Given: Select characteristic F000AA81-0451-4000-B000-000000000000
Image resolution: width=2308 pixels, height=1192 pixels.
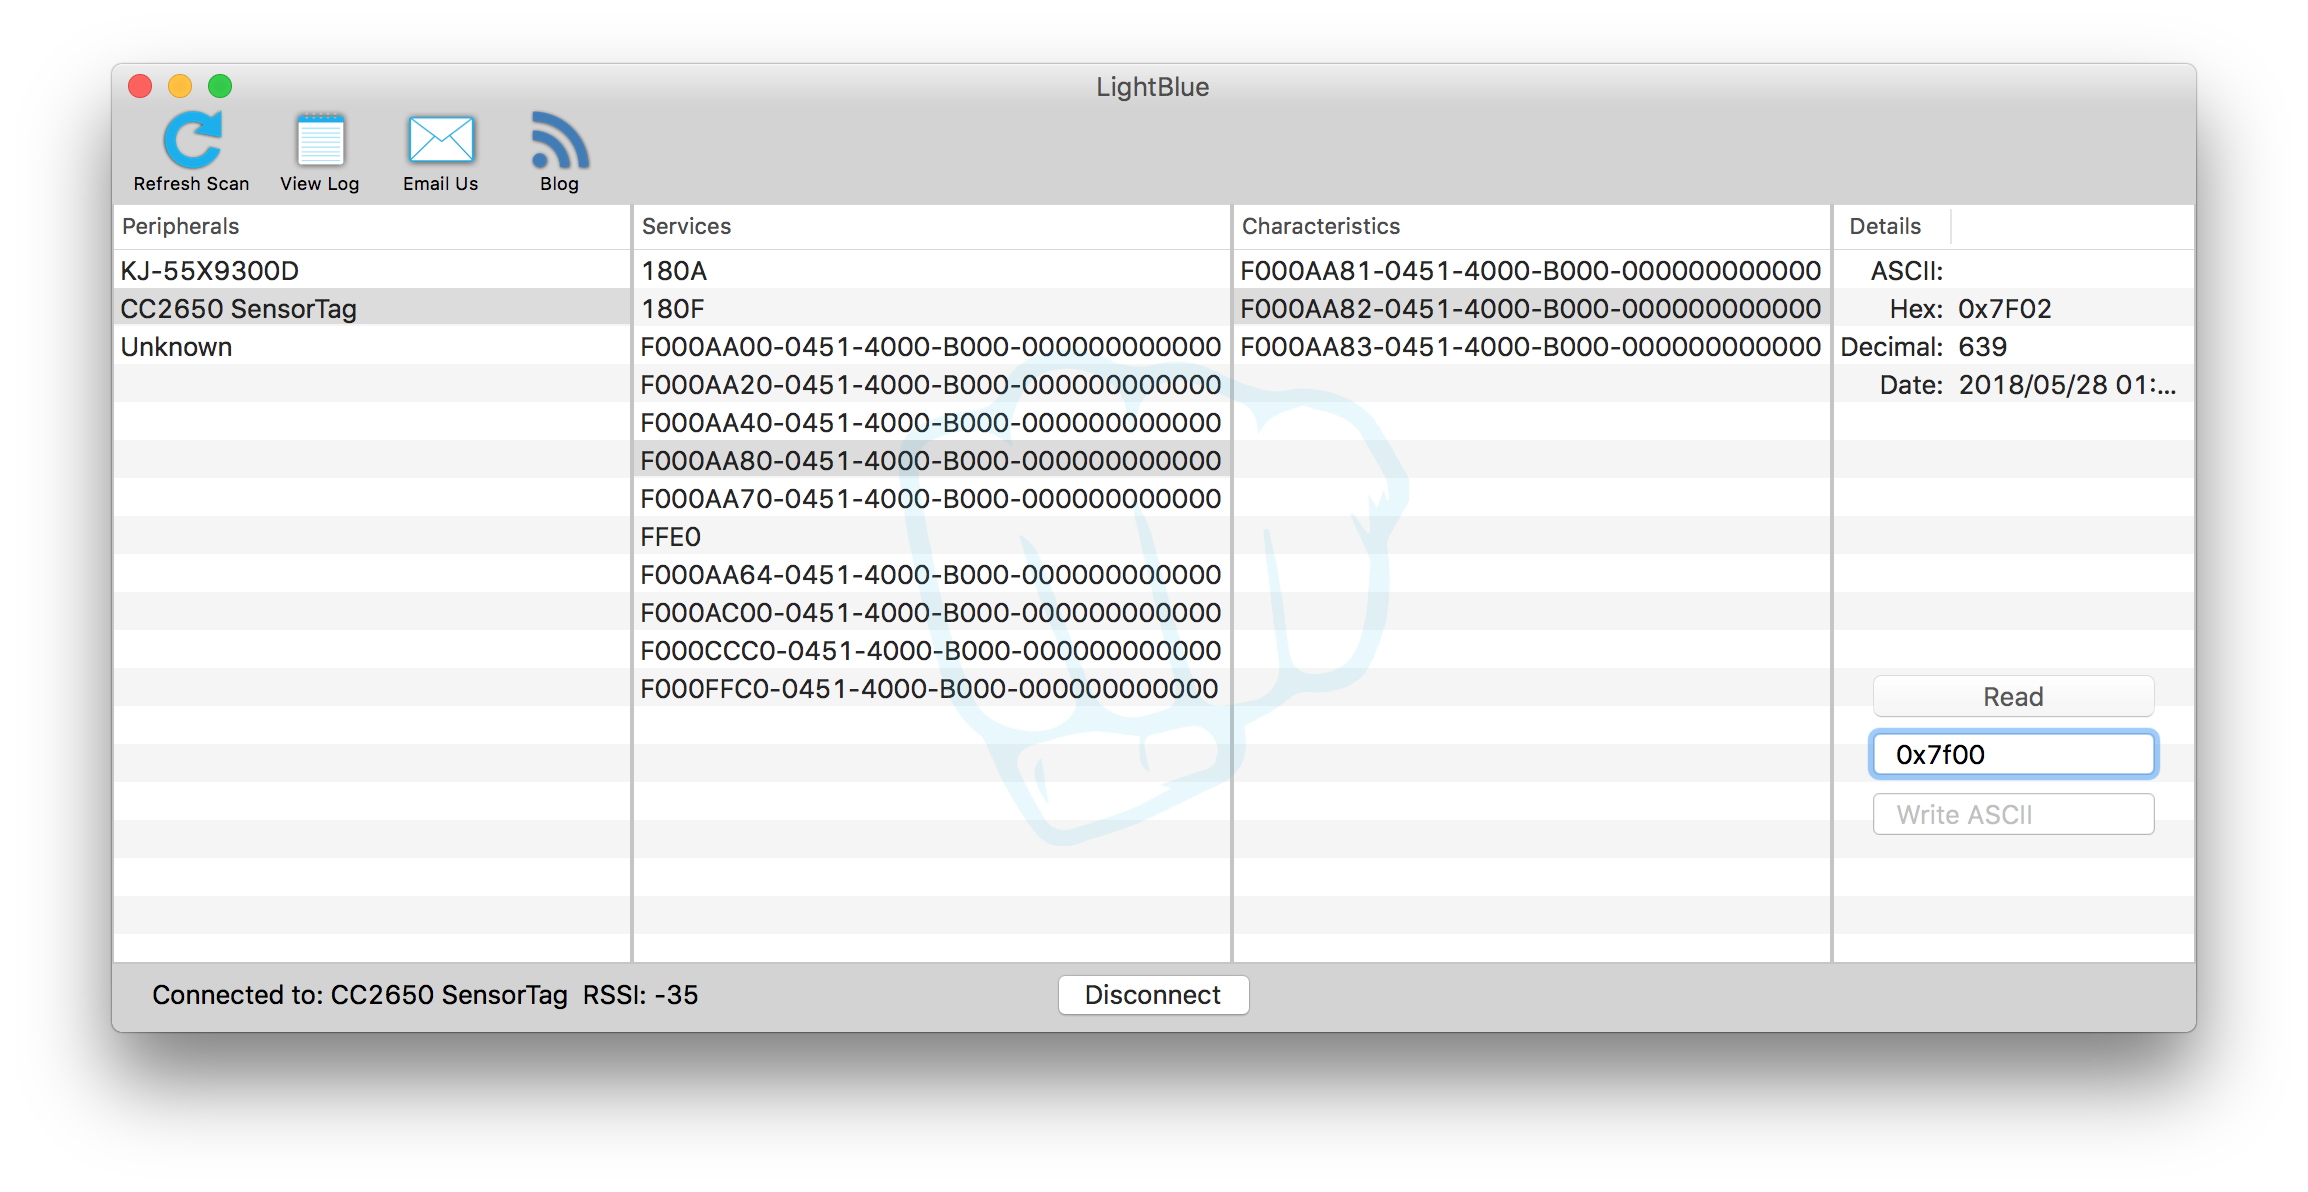Looking at the screenshot, I should [x=1531, y=271].
